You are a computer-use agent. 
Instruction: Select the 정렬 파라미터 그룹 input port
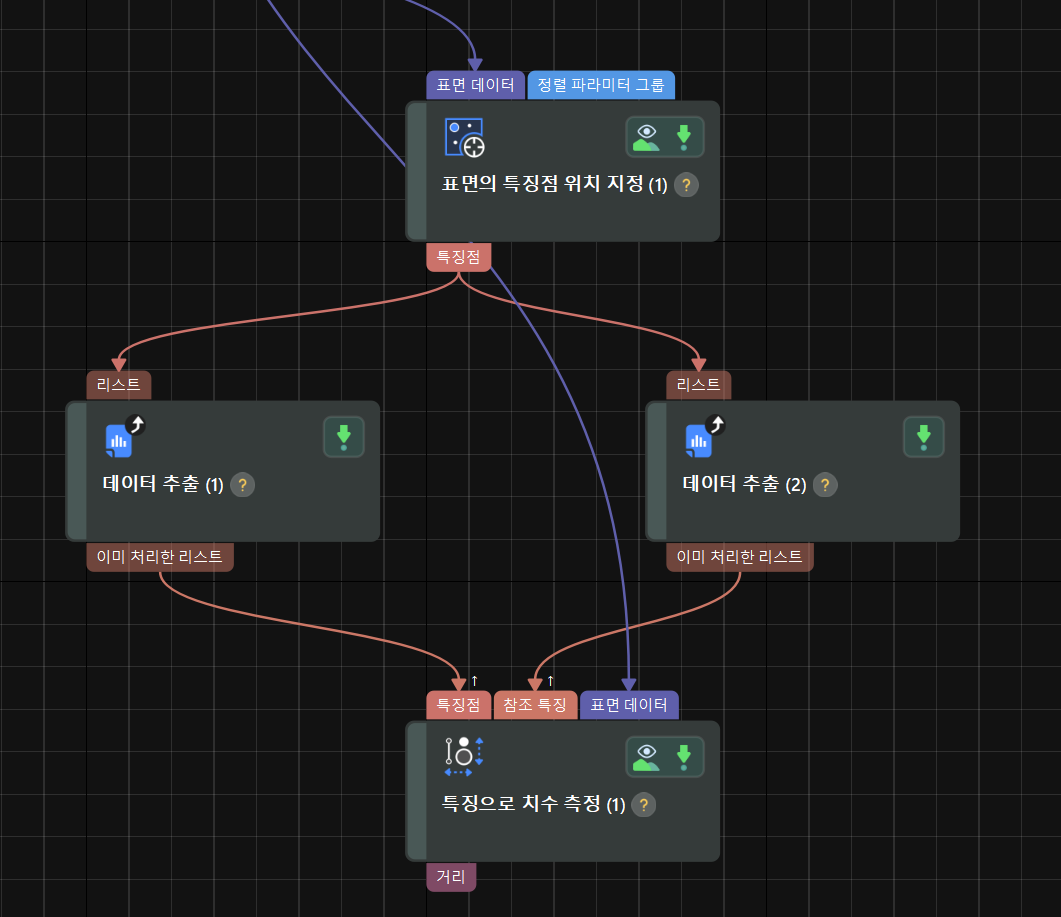click(601, 85)
